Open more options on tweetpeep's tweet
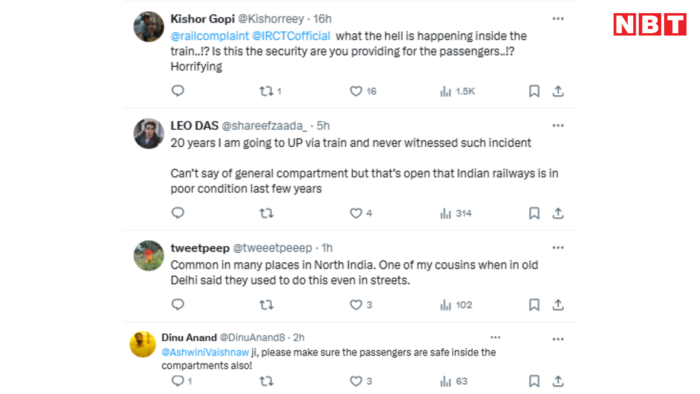 click(558, 248)
